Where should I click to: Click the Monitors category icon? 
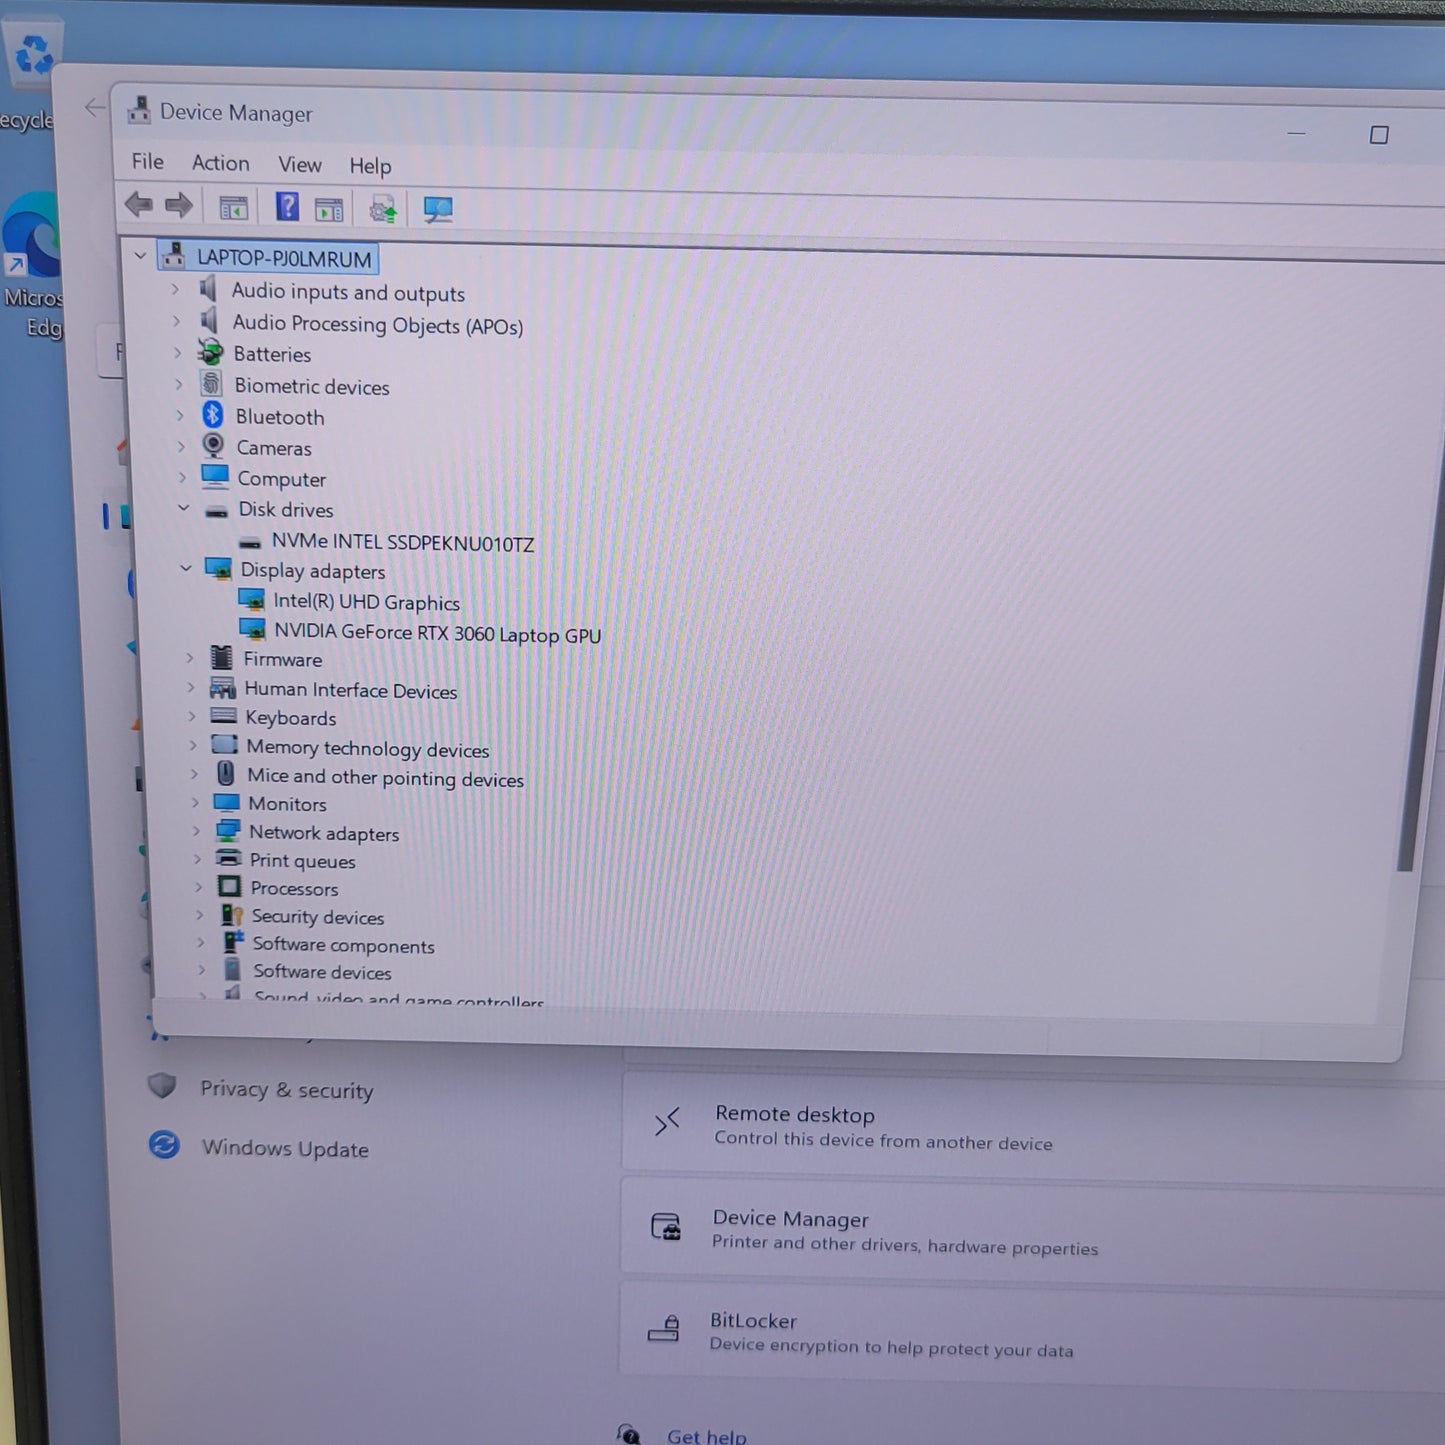coord(227,802)
